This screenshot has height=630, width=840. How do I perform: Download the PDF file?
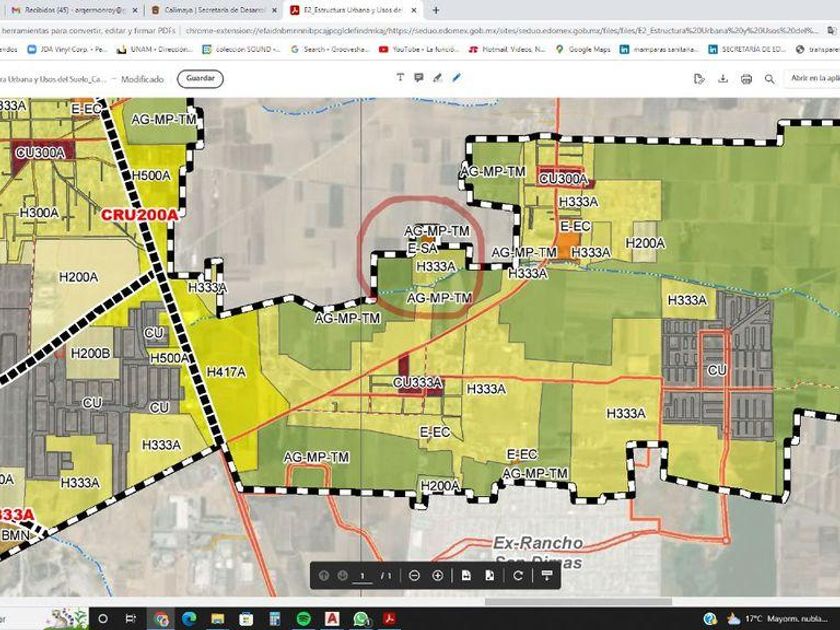point(722,78)
